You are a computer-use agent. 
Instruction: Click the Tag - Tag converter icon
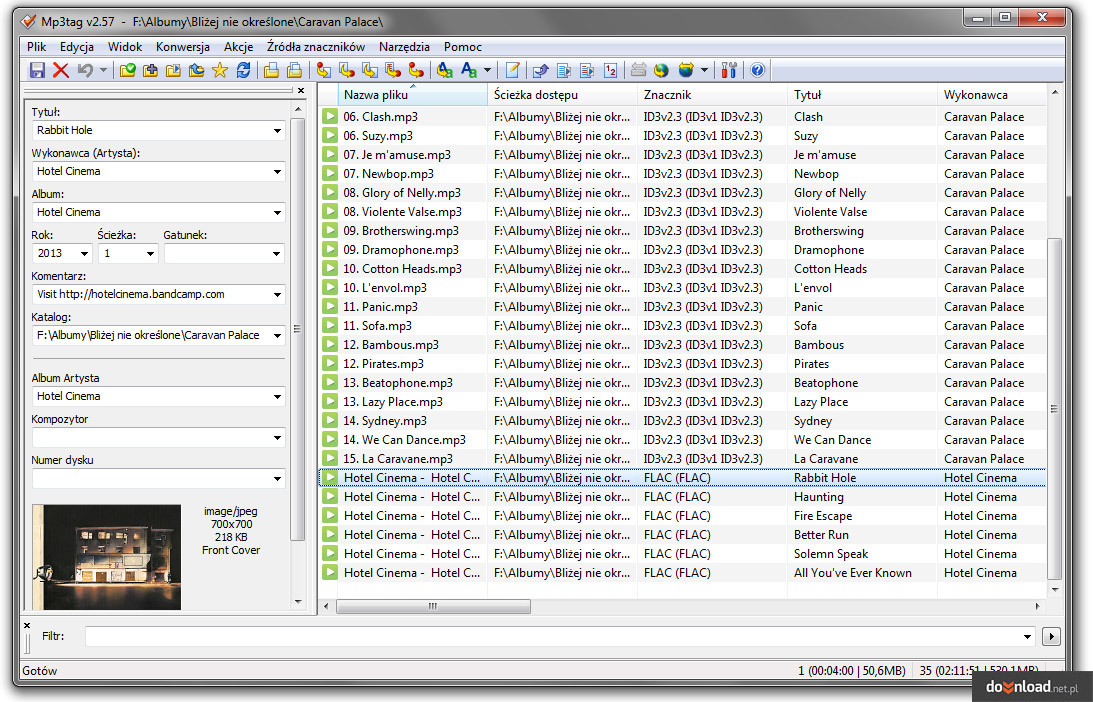coord(416,70)
